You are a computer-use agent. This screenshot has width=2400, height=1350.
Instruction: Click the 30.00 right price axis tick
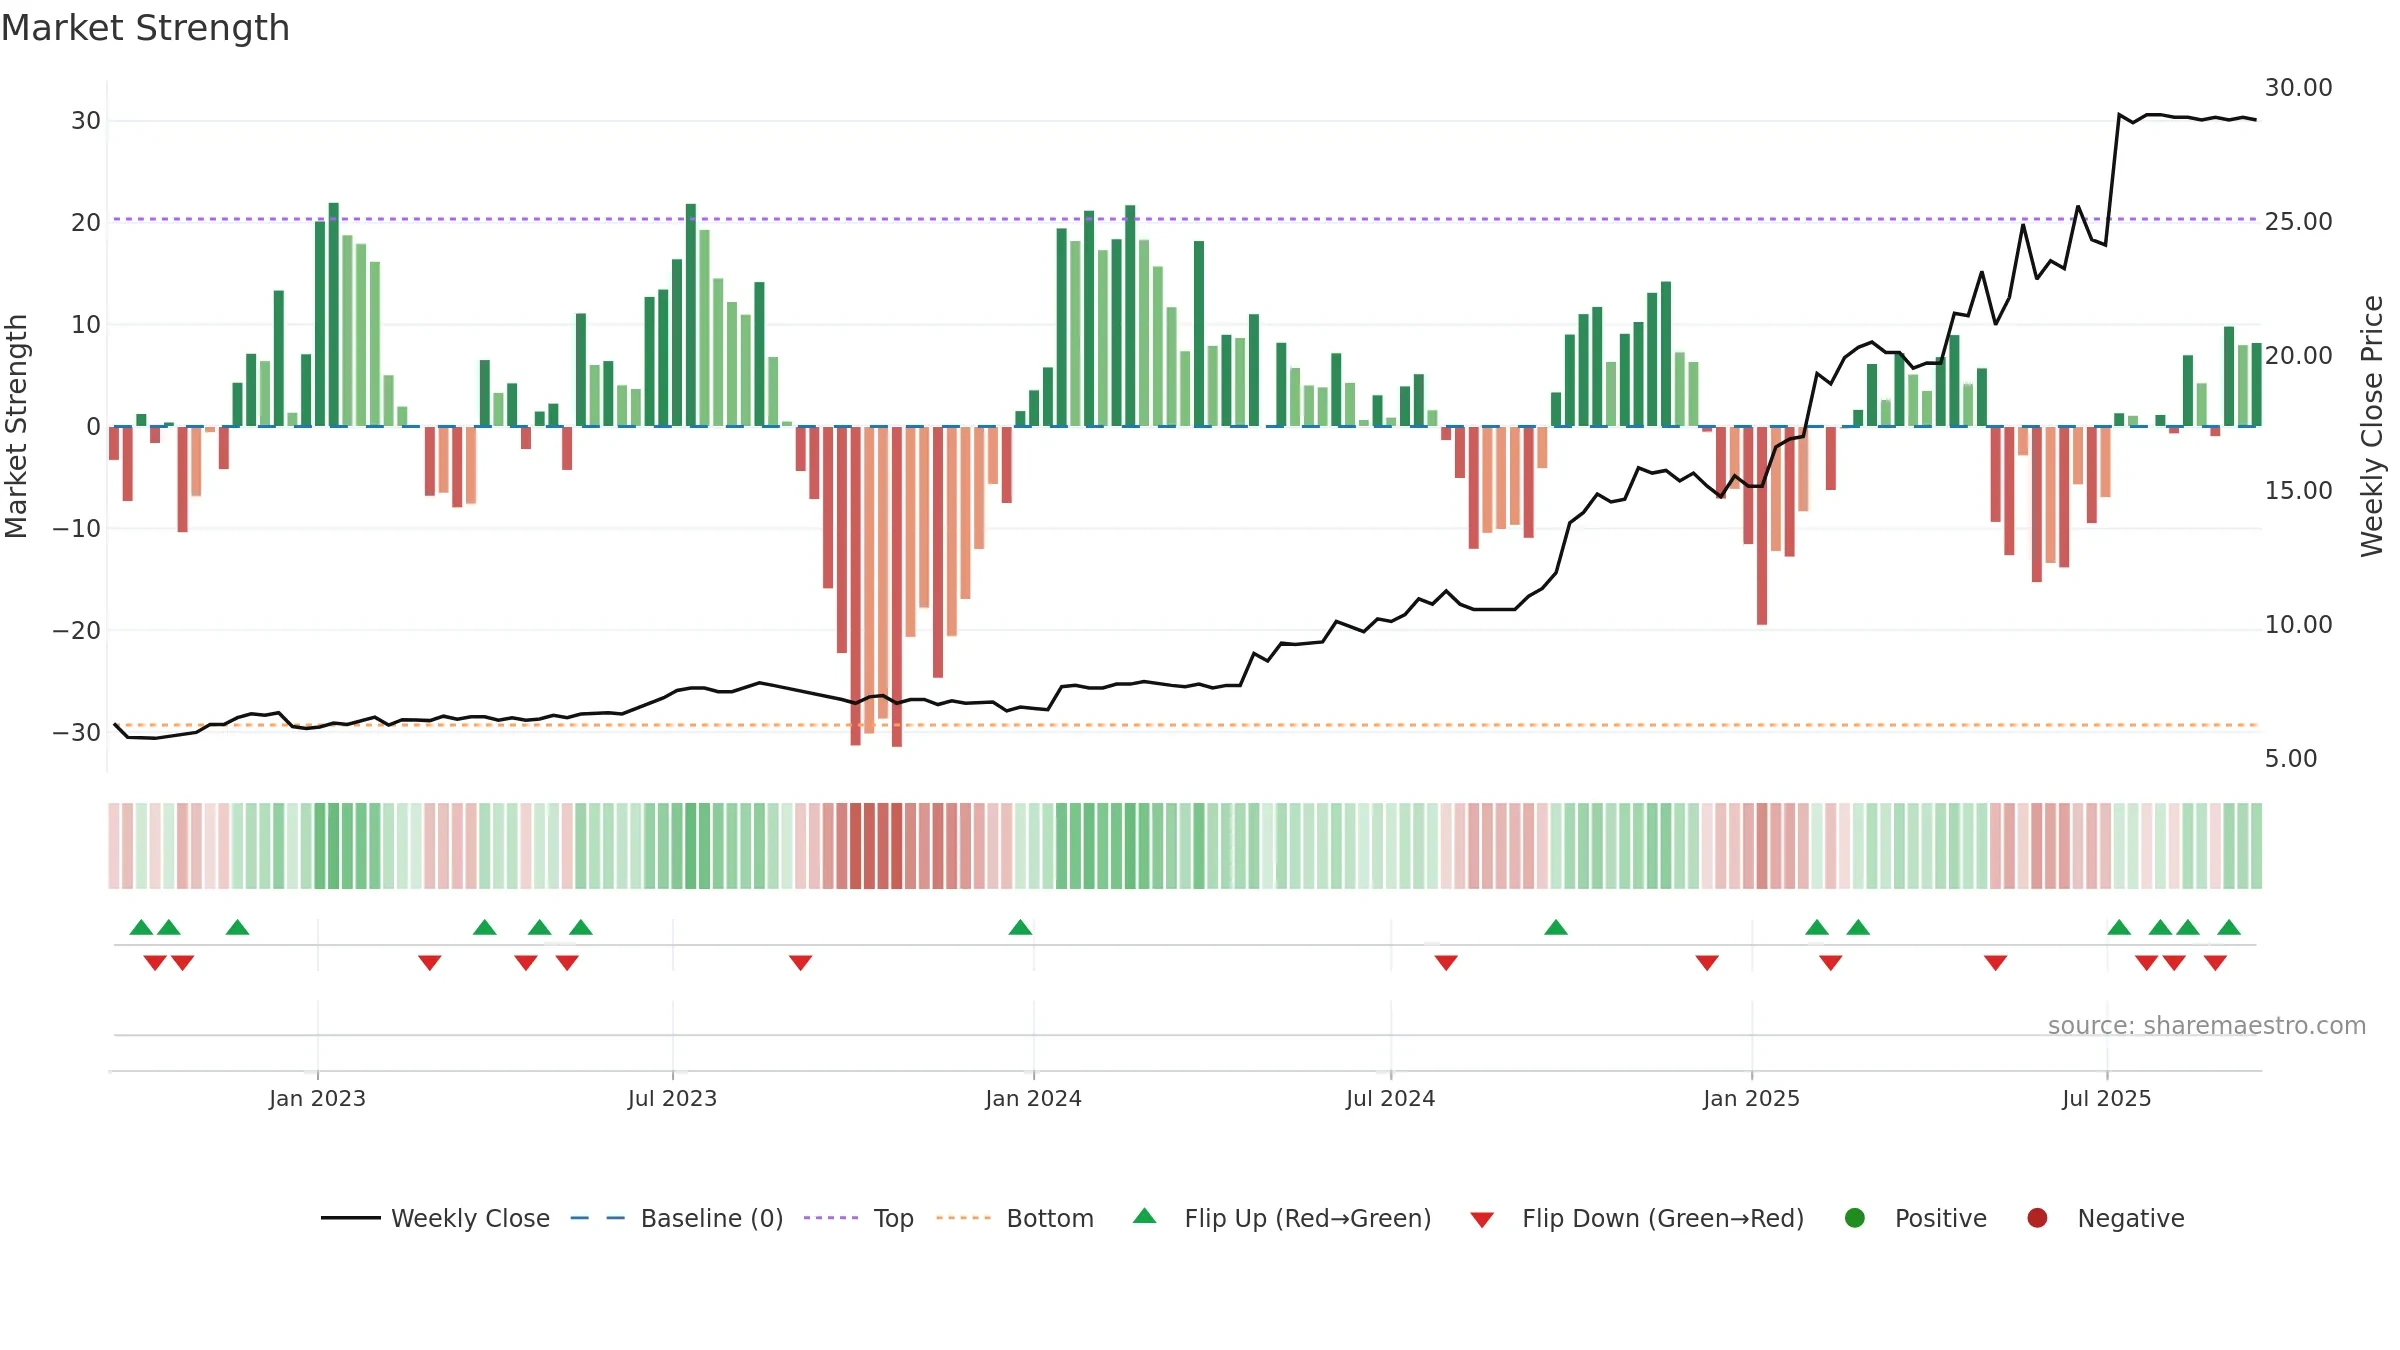[x=2298, y=88]
